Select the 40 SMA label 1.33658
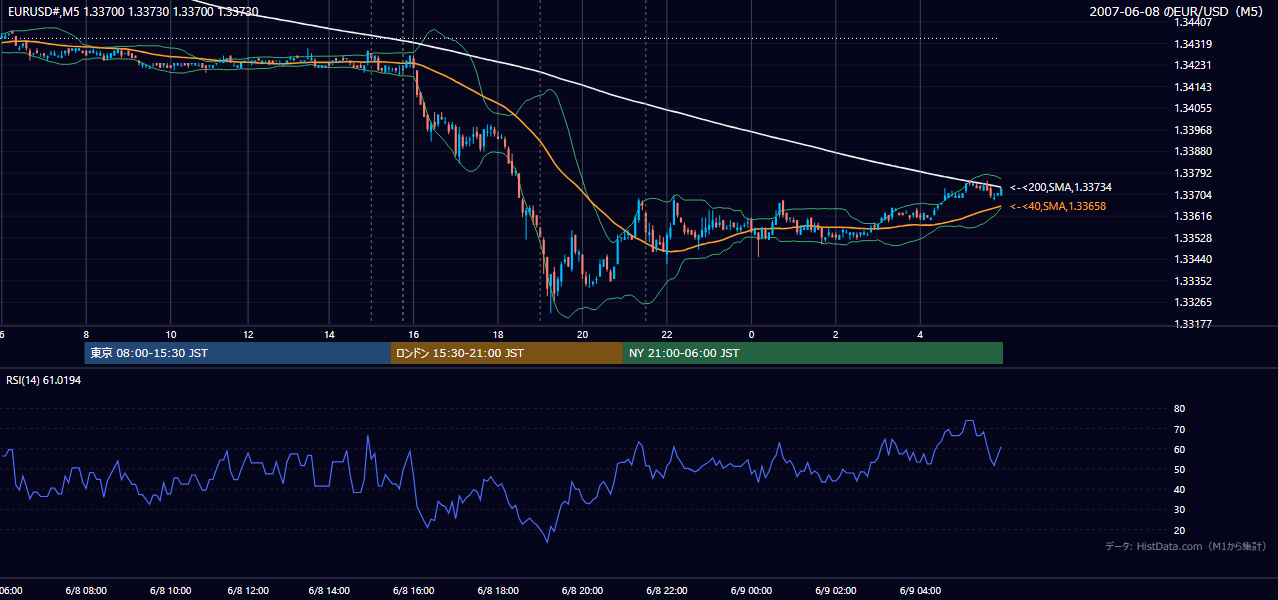 (x=1058, y=206)
